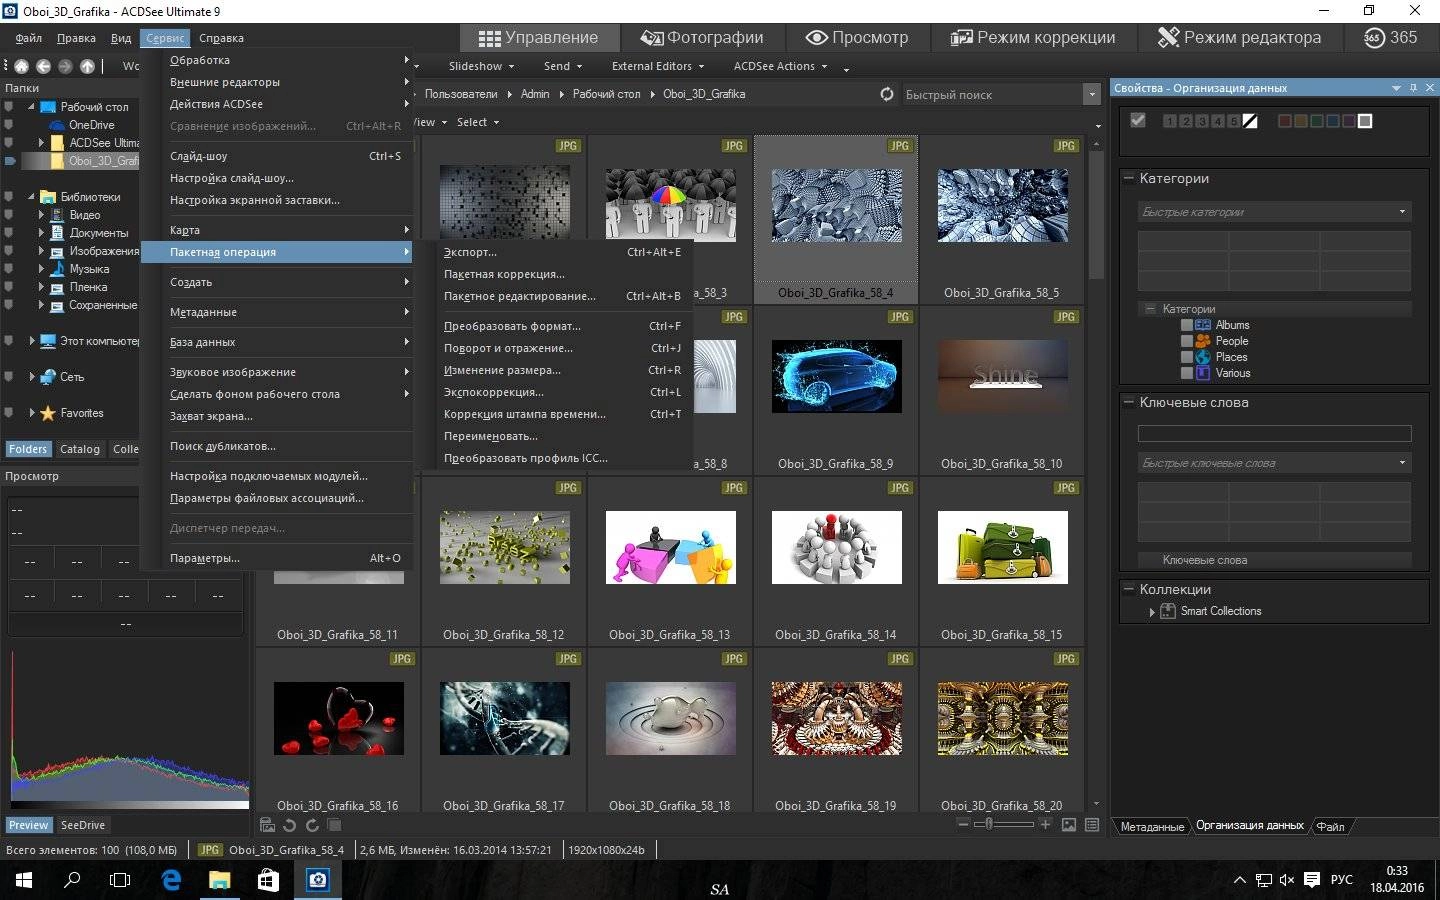Toggle Easy-Select marker beside OneDrive folder
Image resolution: width=1440 pixels, height=900 pixels.
pyautogui.click(x=9, y=125)
